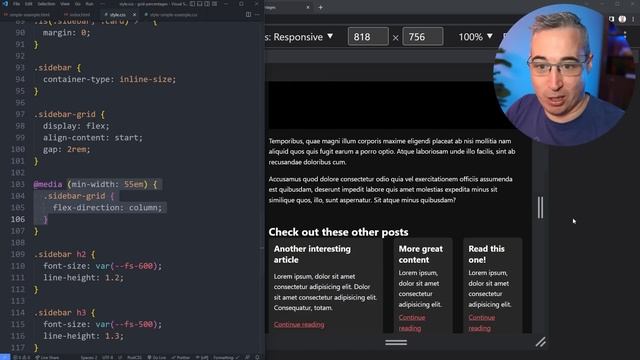Click the Prettier status bar item
Screen dimensions: 640x360
(181, 357)
